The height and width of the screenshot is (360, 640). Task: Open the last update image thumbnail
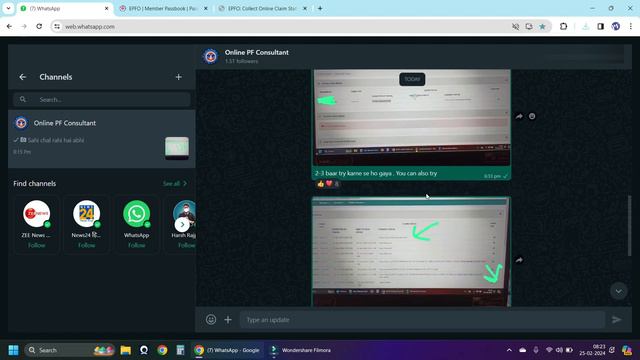point(177,147)
